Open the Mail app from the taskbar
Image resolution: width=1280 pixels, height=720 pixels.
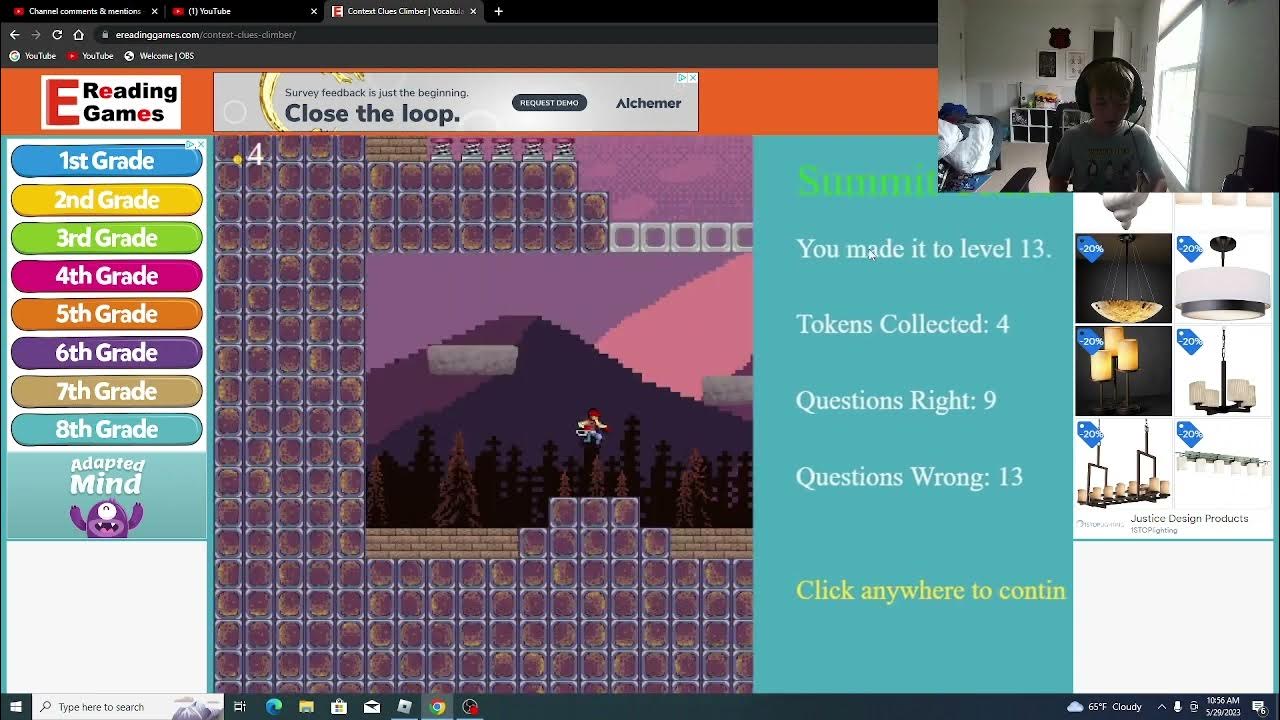tap(372, 707)
